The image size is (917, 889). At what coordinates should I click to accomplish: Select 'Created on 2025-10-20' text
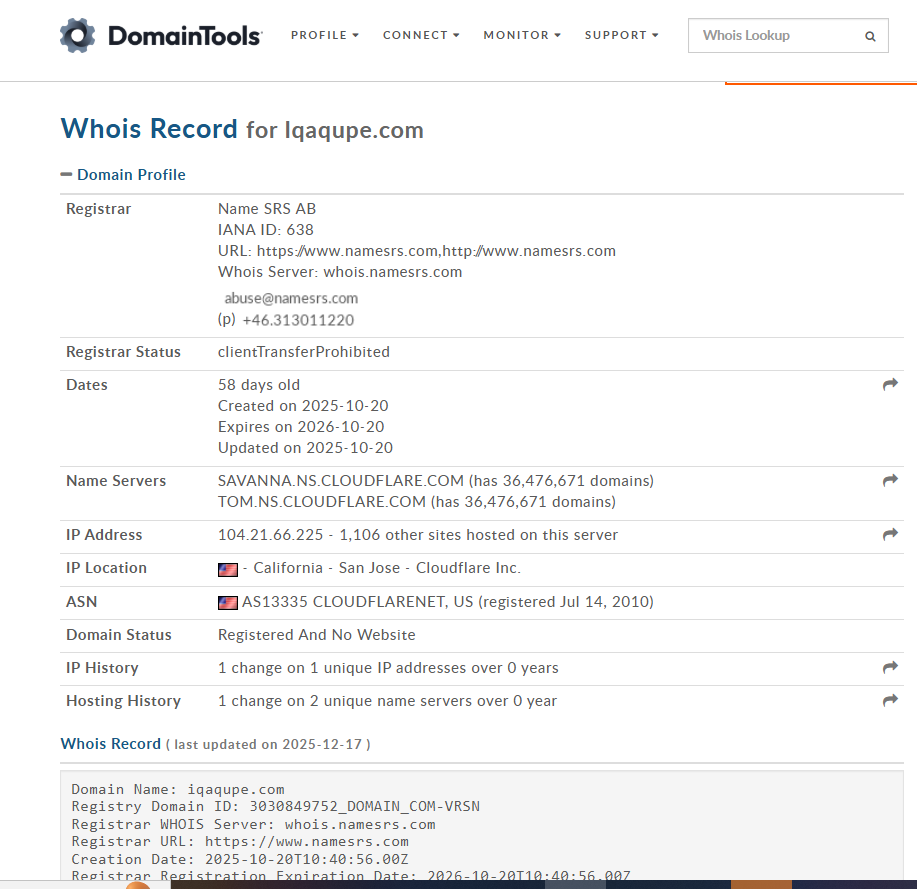point(303,406)
